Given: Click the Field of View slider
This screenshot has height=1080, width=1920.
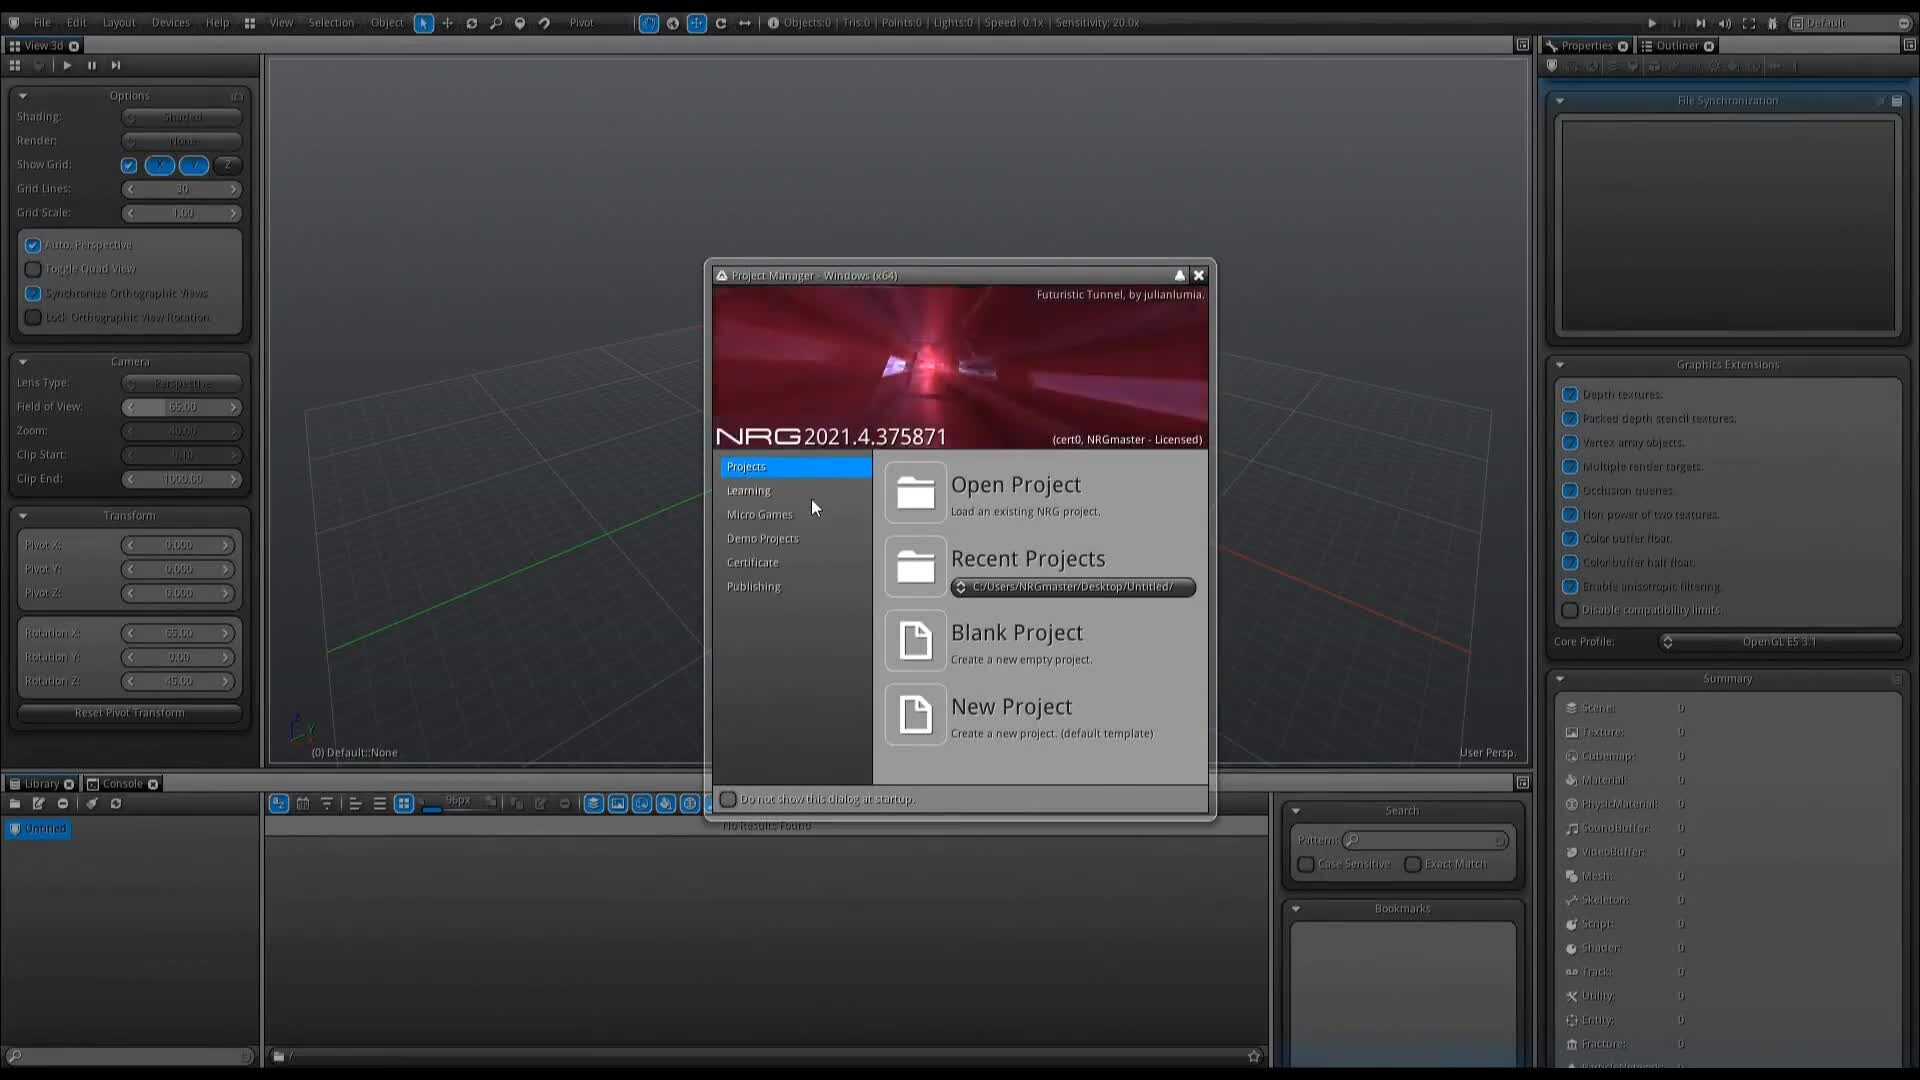Looking at the screenshot, I should (x=182, y=407).
